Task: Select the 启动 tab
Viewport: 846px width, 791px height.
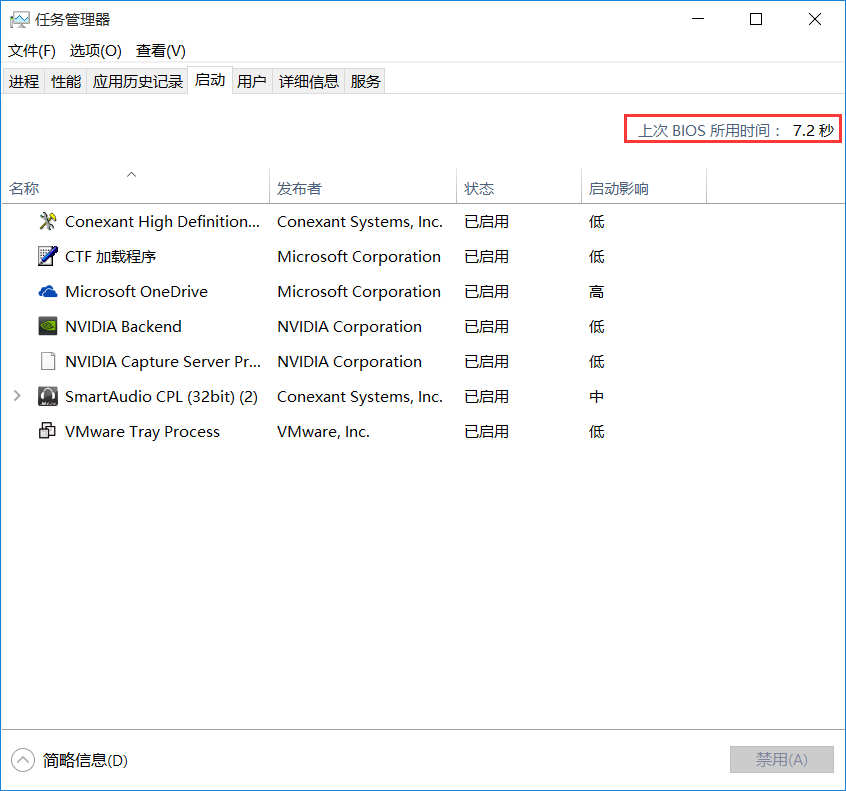Action: (210, 80)
